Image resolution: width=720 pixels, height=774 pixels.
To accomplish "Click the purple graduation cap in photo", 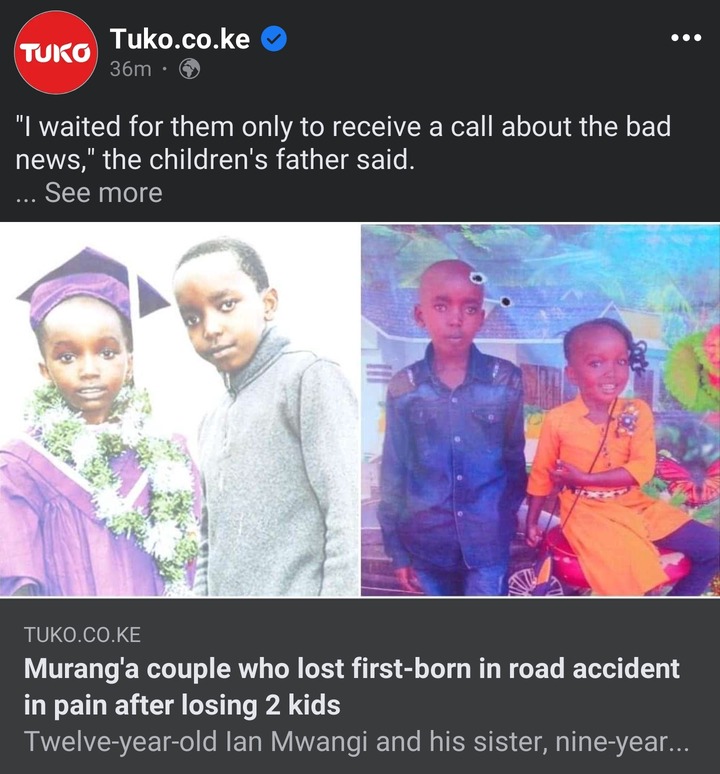I will point(91,284).
